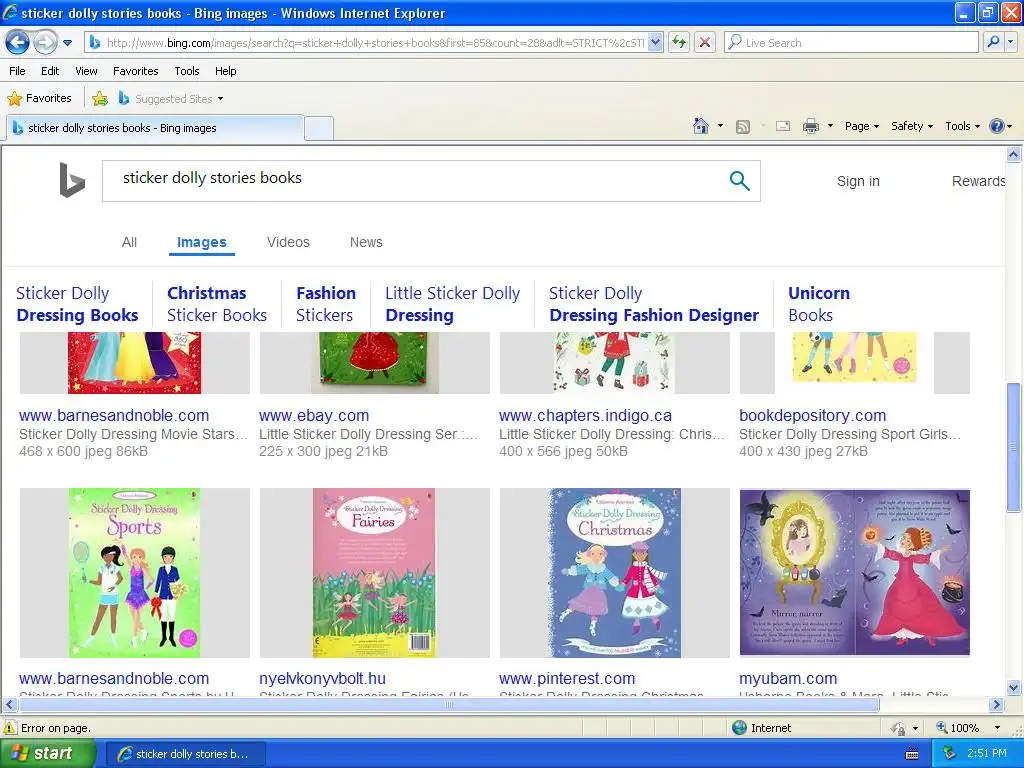The image size is (1024, 768).
Task: Click the Live Search magnifier button
Action: pos(993,42)
